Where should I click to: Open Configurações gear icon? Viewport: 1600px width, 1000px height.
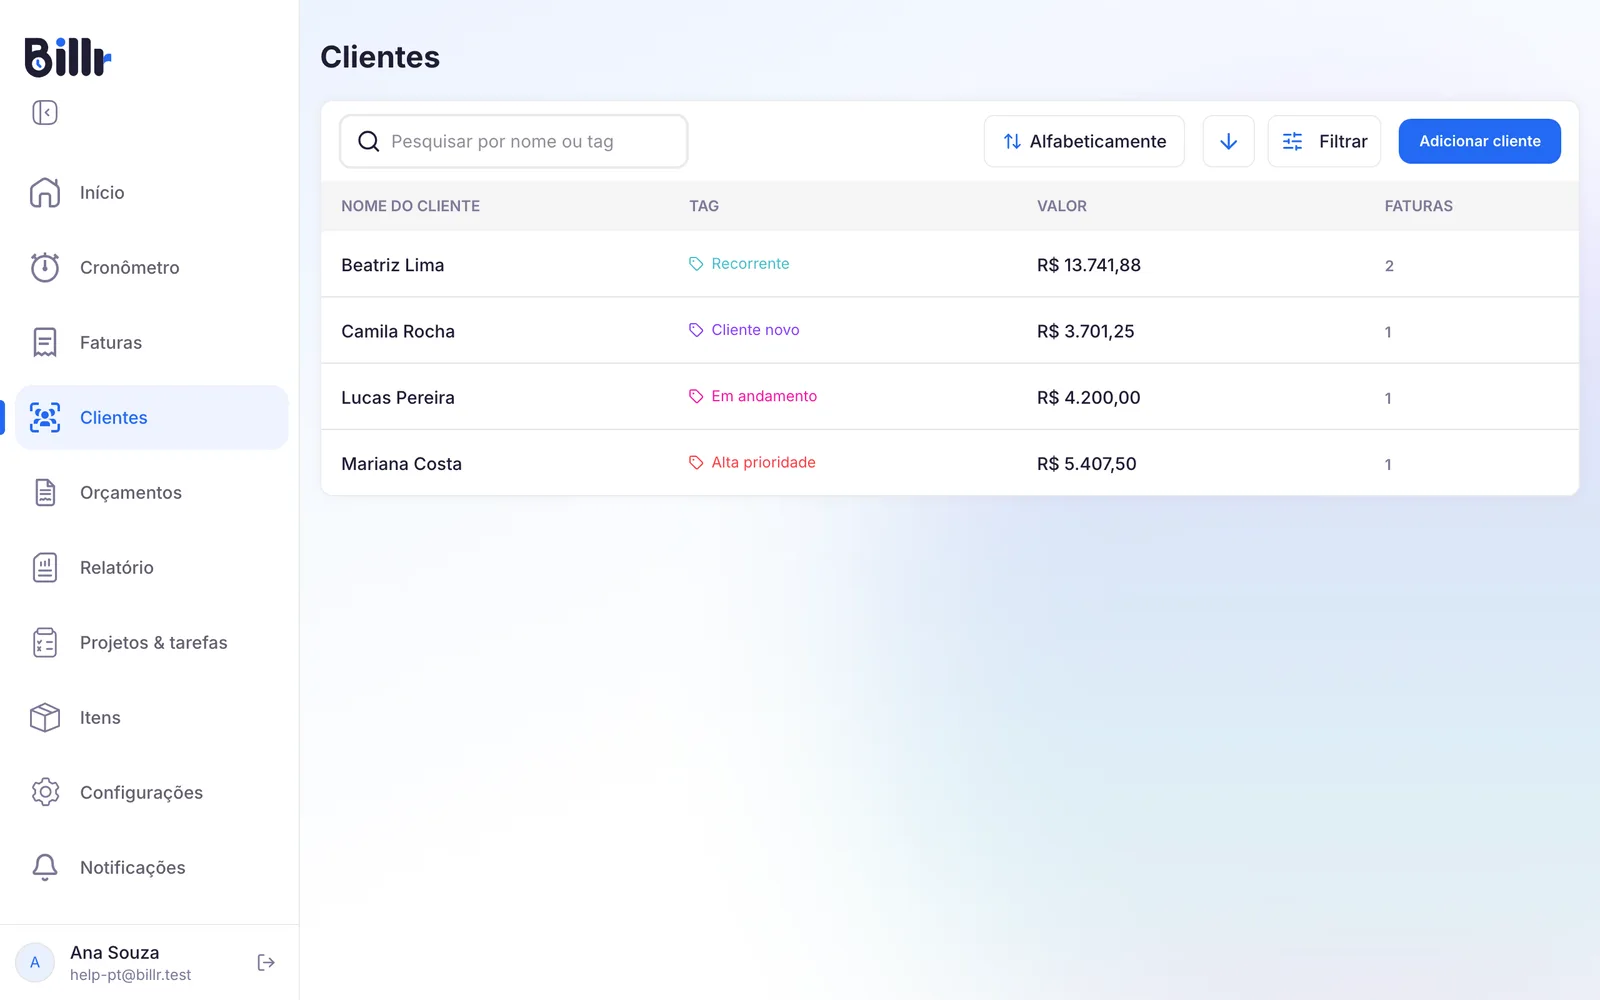pyautogui.click(x=45, y=792)
